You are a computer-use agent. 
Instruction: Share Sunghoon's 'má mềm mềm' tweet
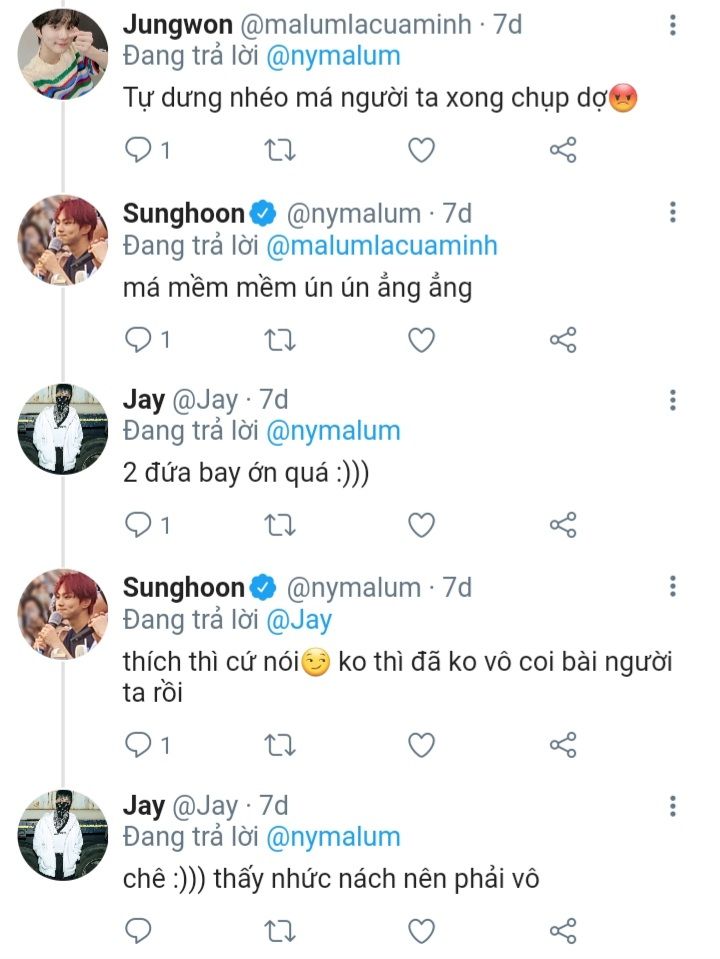pyautogui.click(x=563, y=340)
